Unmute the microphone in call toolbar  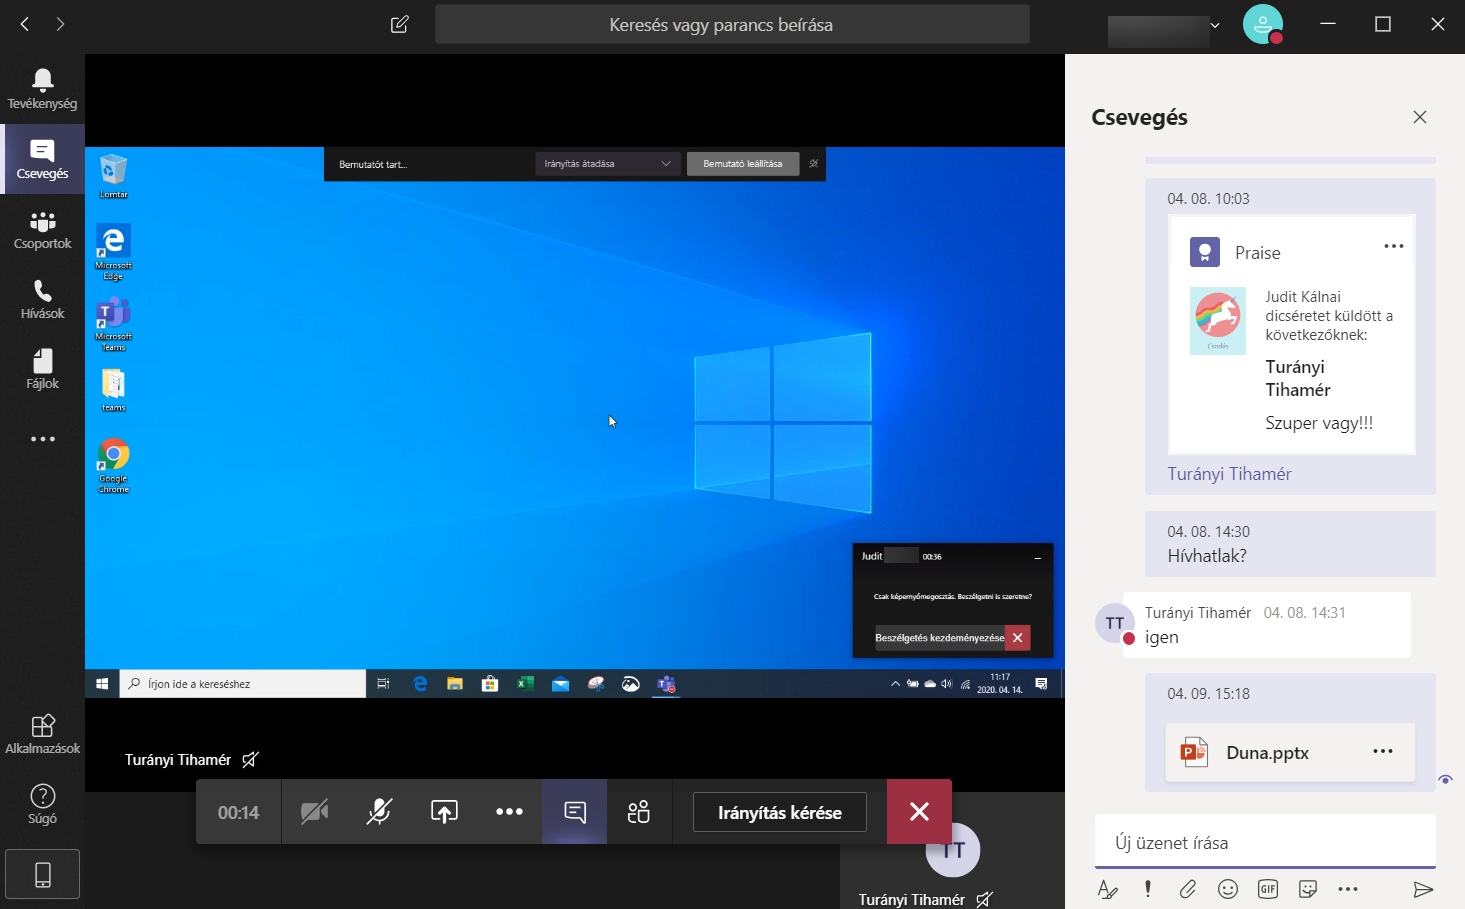tap(379, 812)
